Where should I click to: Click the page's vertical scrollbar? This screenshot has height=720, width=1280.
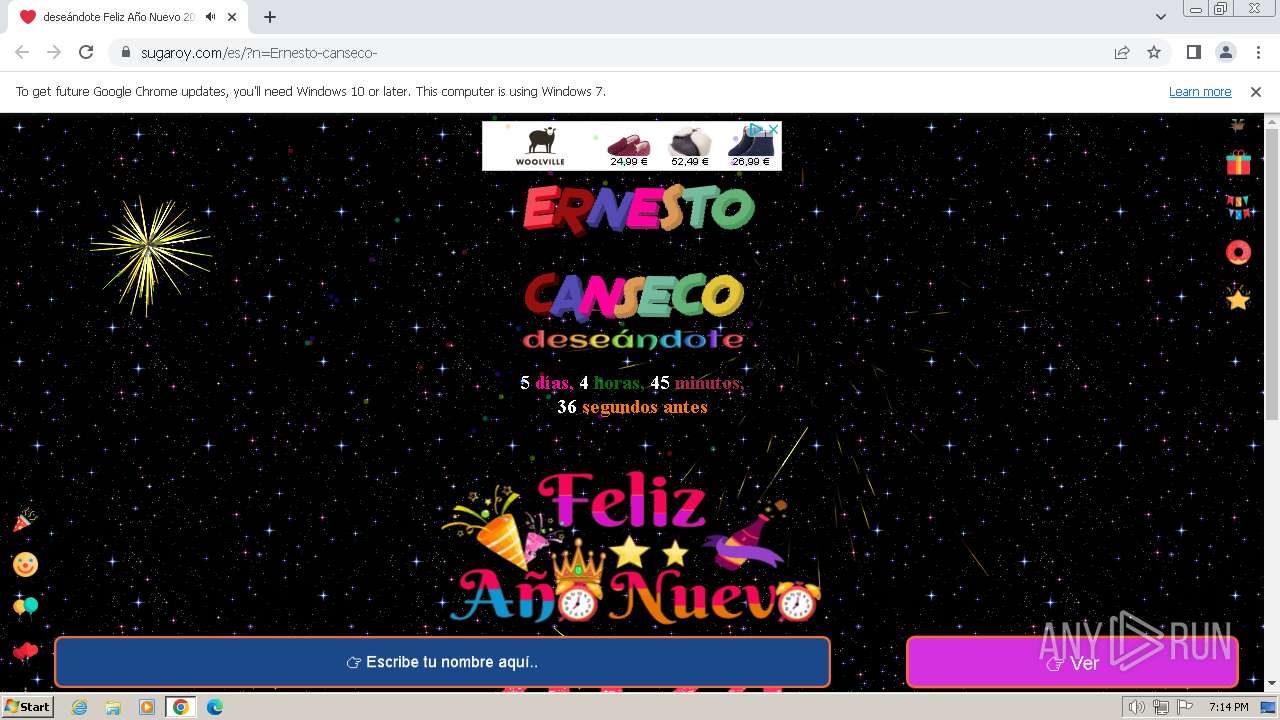(1272, 275)
